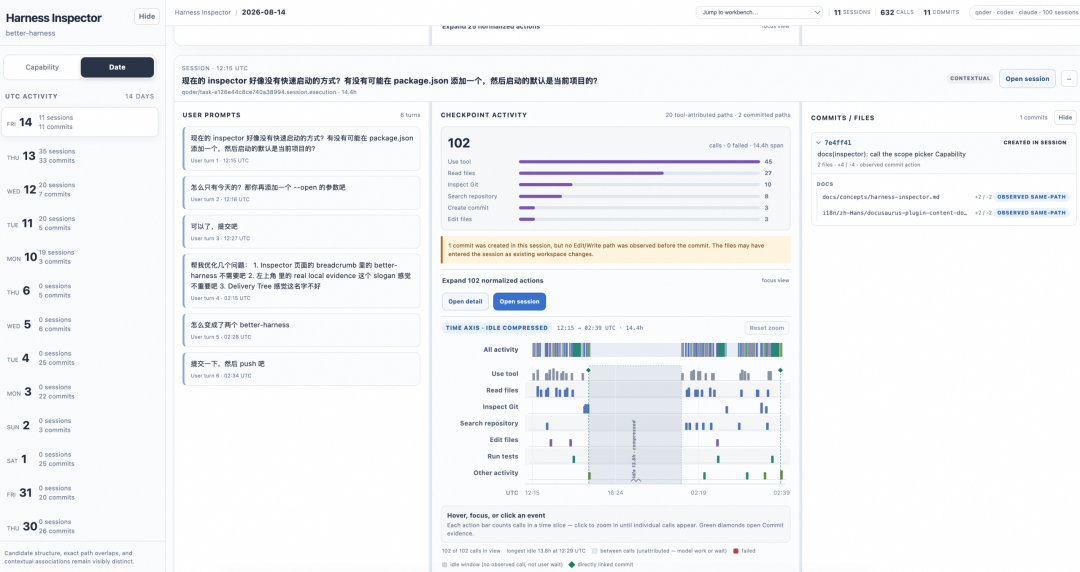
Task: Select SAT 1 in the activity list
Action: [x=80, y=459]
